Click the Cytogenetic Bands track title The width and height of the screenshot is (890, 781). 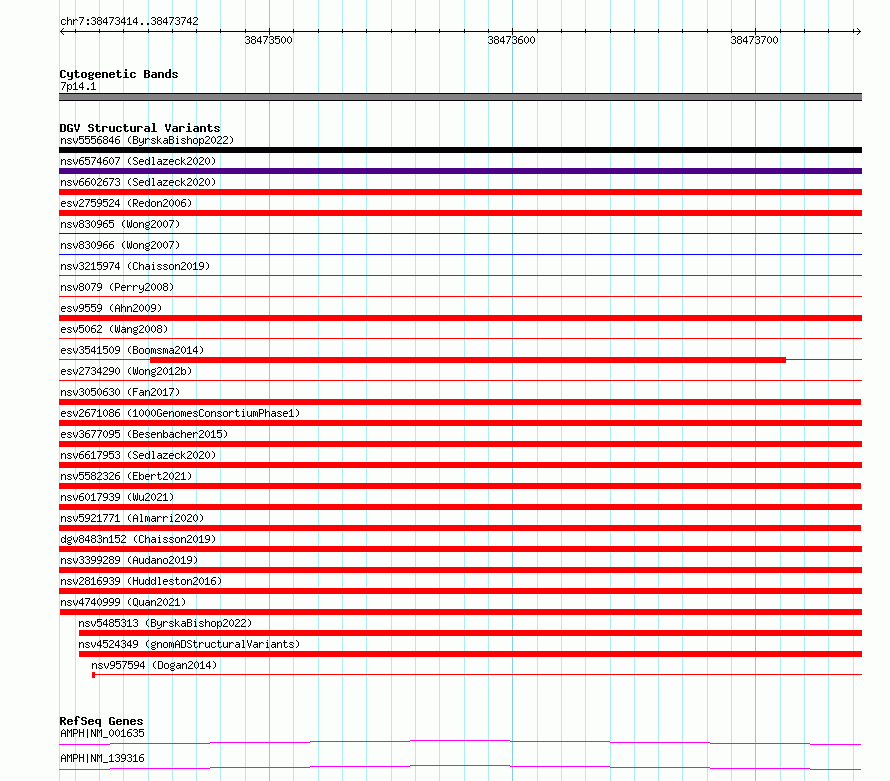point(119,74)
